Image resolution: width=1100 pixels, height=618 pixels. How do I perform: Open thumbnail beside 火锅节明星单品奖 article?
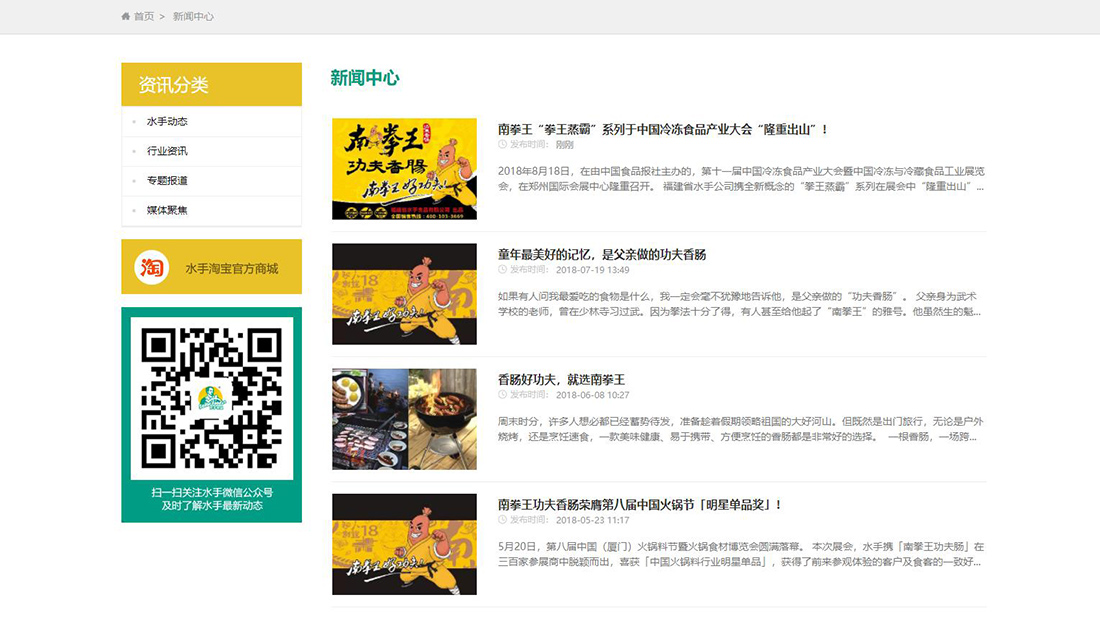coord(404,544)
